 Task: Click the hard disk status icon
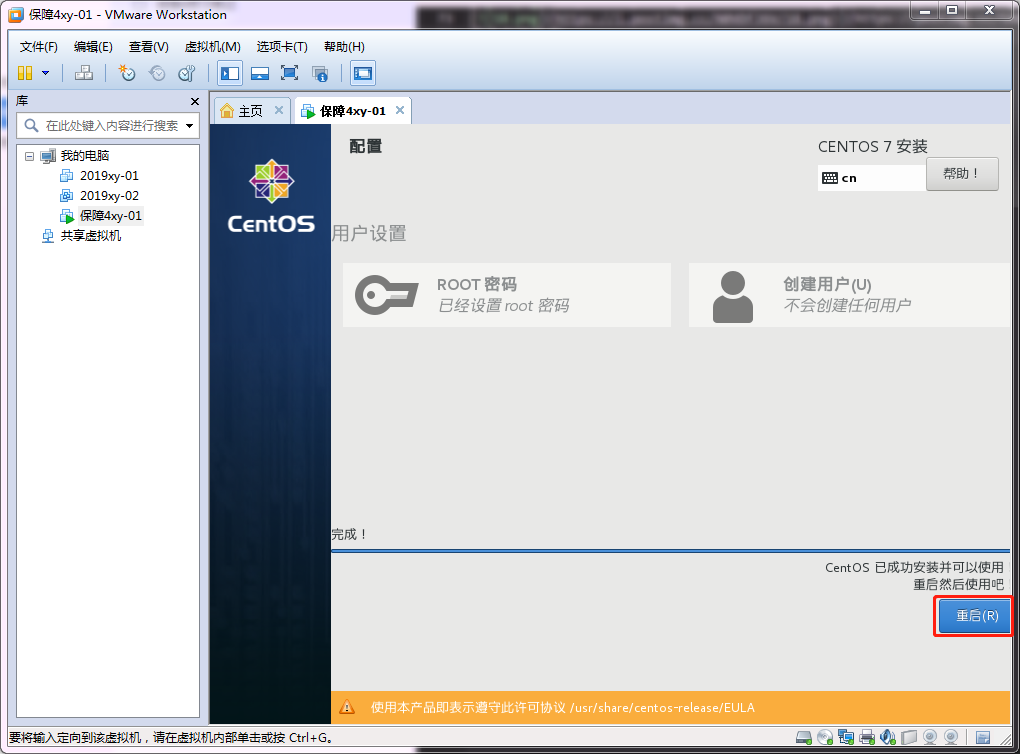pos(804,737)
